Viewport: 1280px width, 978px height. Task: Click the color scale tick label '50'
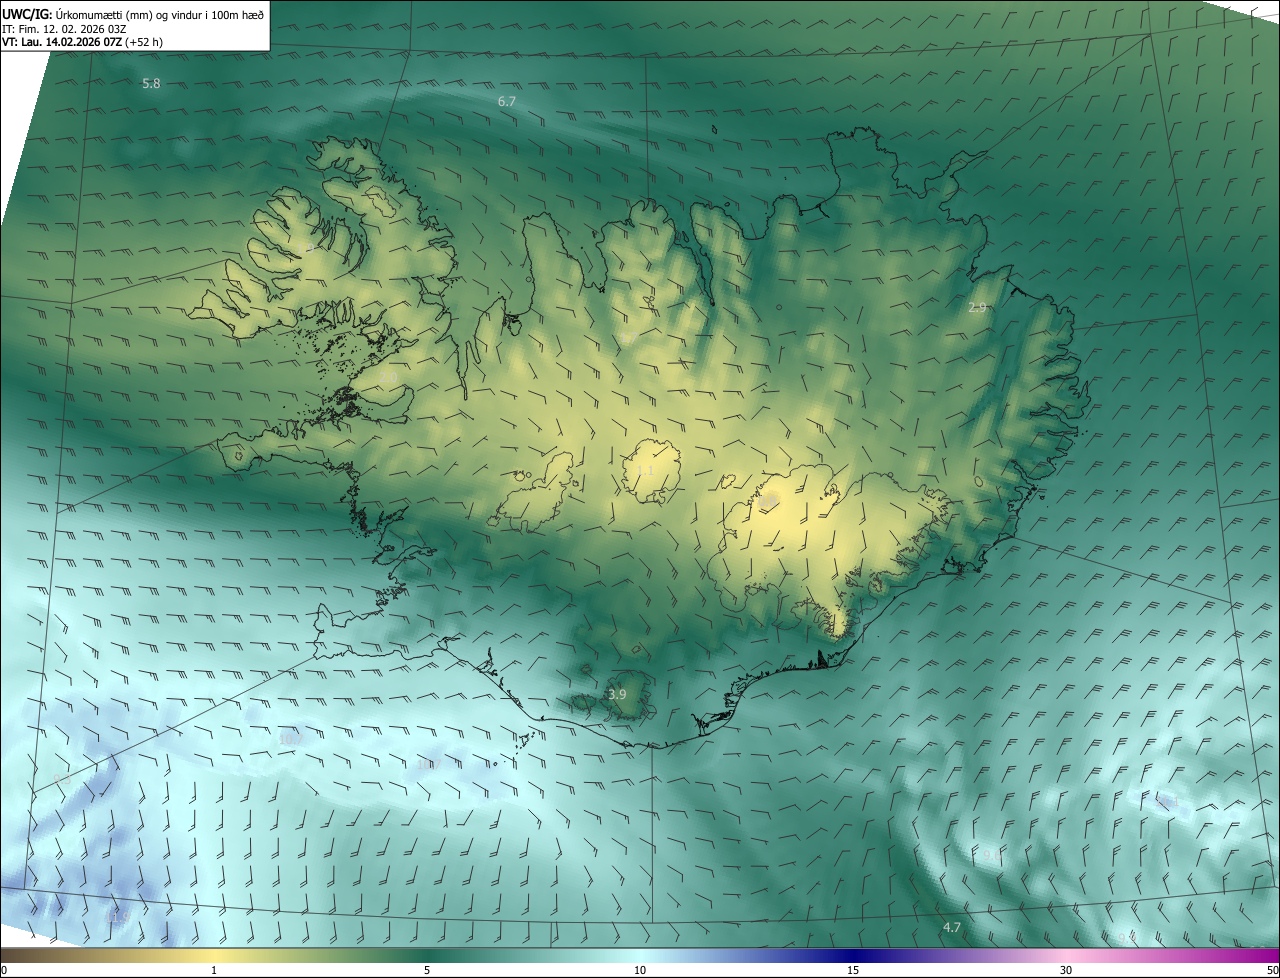click(x=1273, y=971)
